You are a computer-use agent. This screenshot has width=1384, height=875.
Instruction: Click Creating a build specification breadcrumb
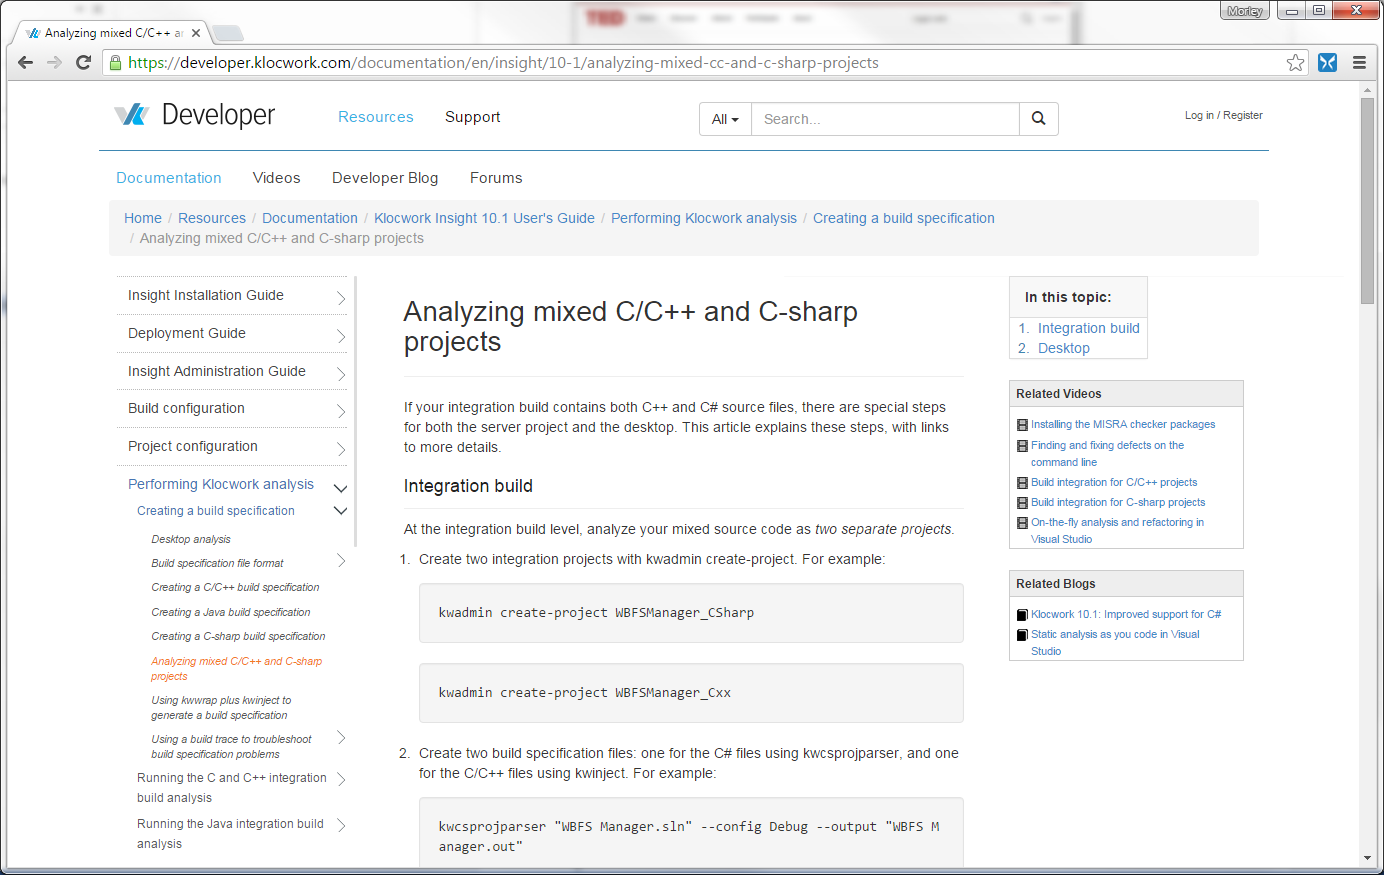tap(904, 218)
